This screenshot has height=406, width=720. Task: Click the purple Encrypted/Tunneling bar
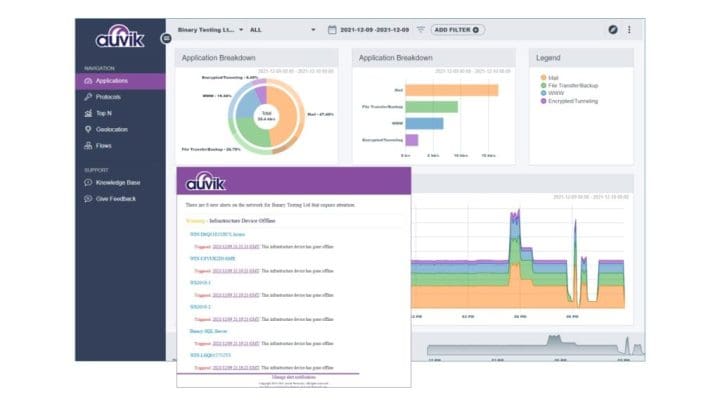(x=412, y=140)
